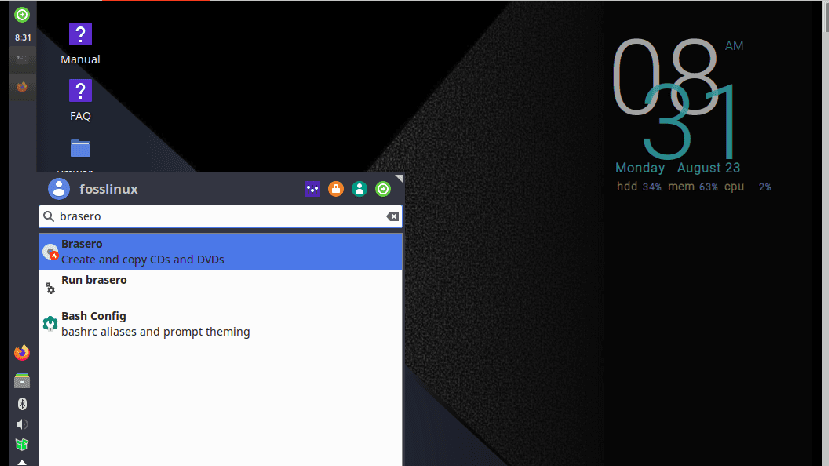829x466 pixels.
Task: Click the volume speaker tray icon
Action: click(22, 424)
